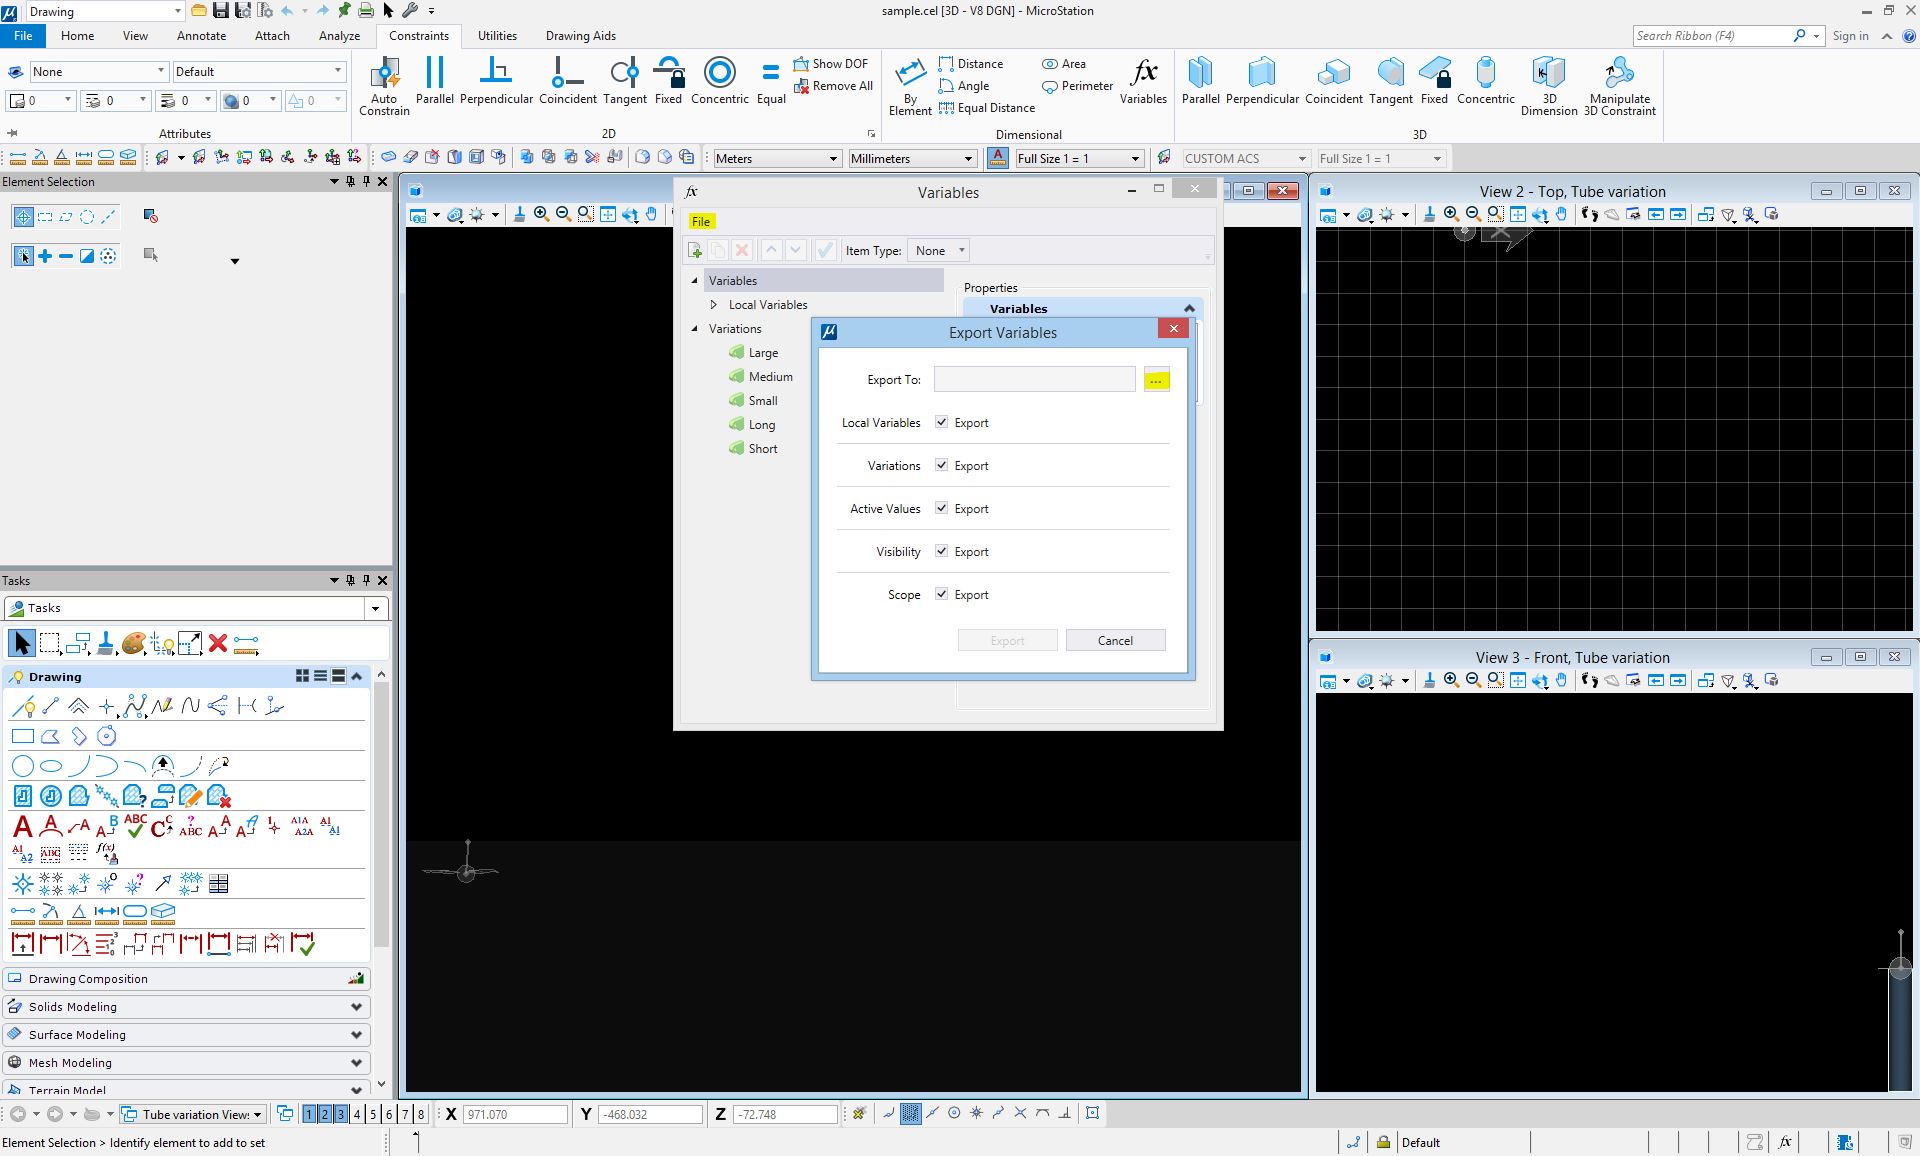Screen dimensions: 1920x1156
Task: Click the browse button next to Export To
Action: (x=1156, y=380)
